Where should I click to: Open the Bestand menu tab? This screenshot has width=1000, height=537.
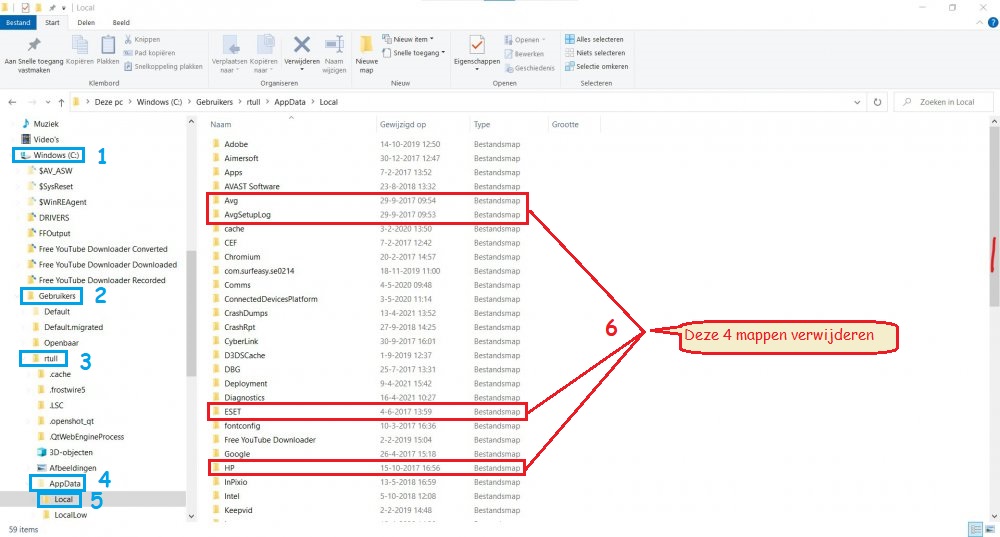(20, 21)
